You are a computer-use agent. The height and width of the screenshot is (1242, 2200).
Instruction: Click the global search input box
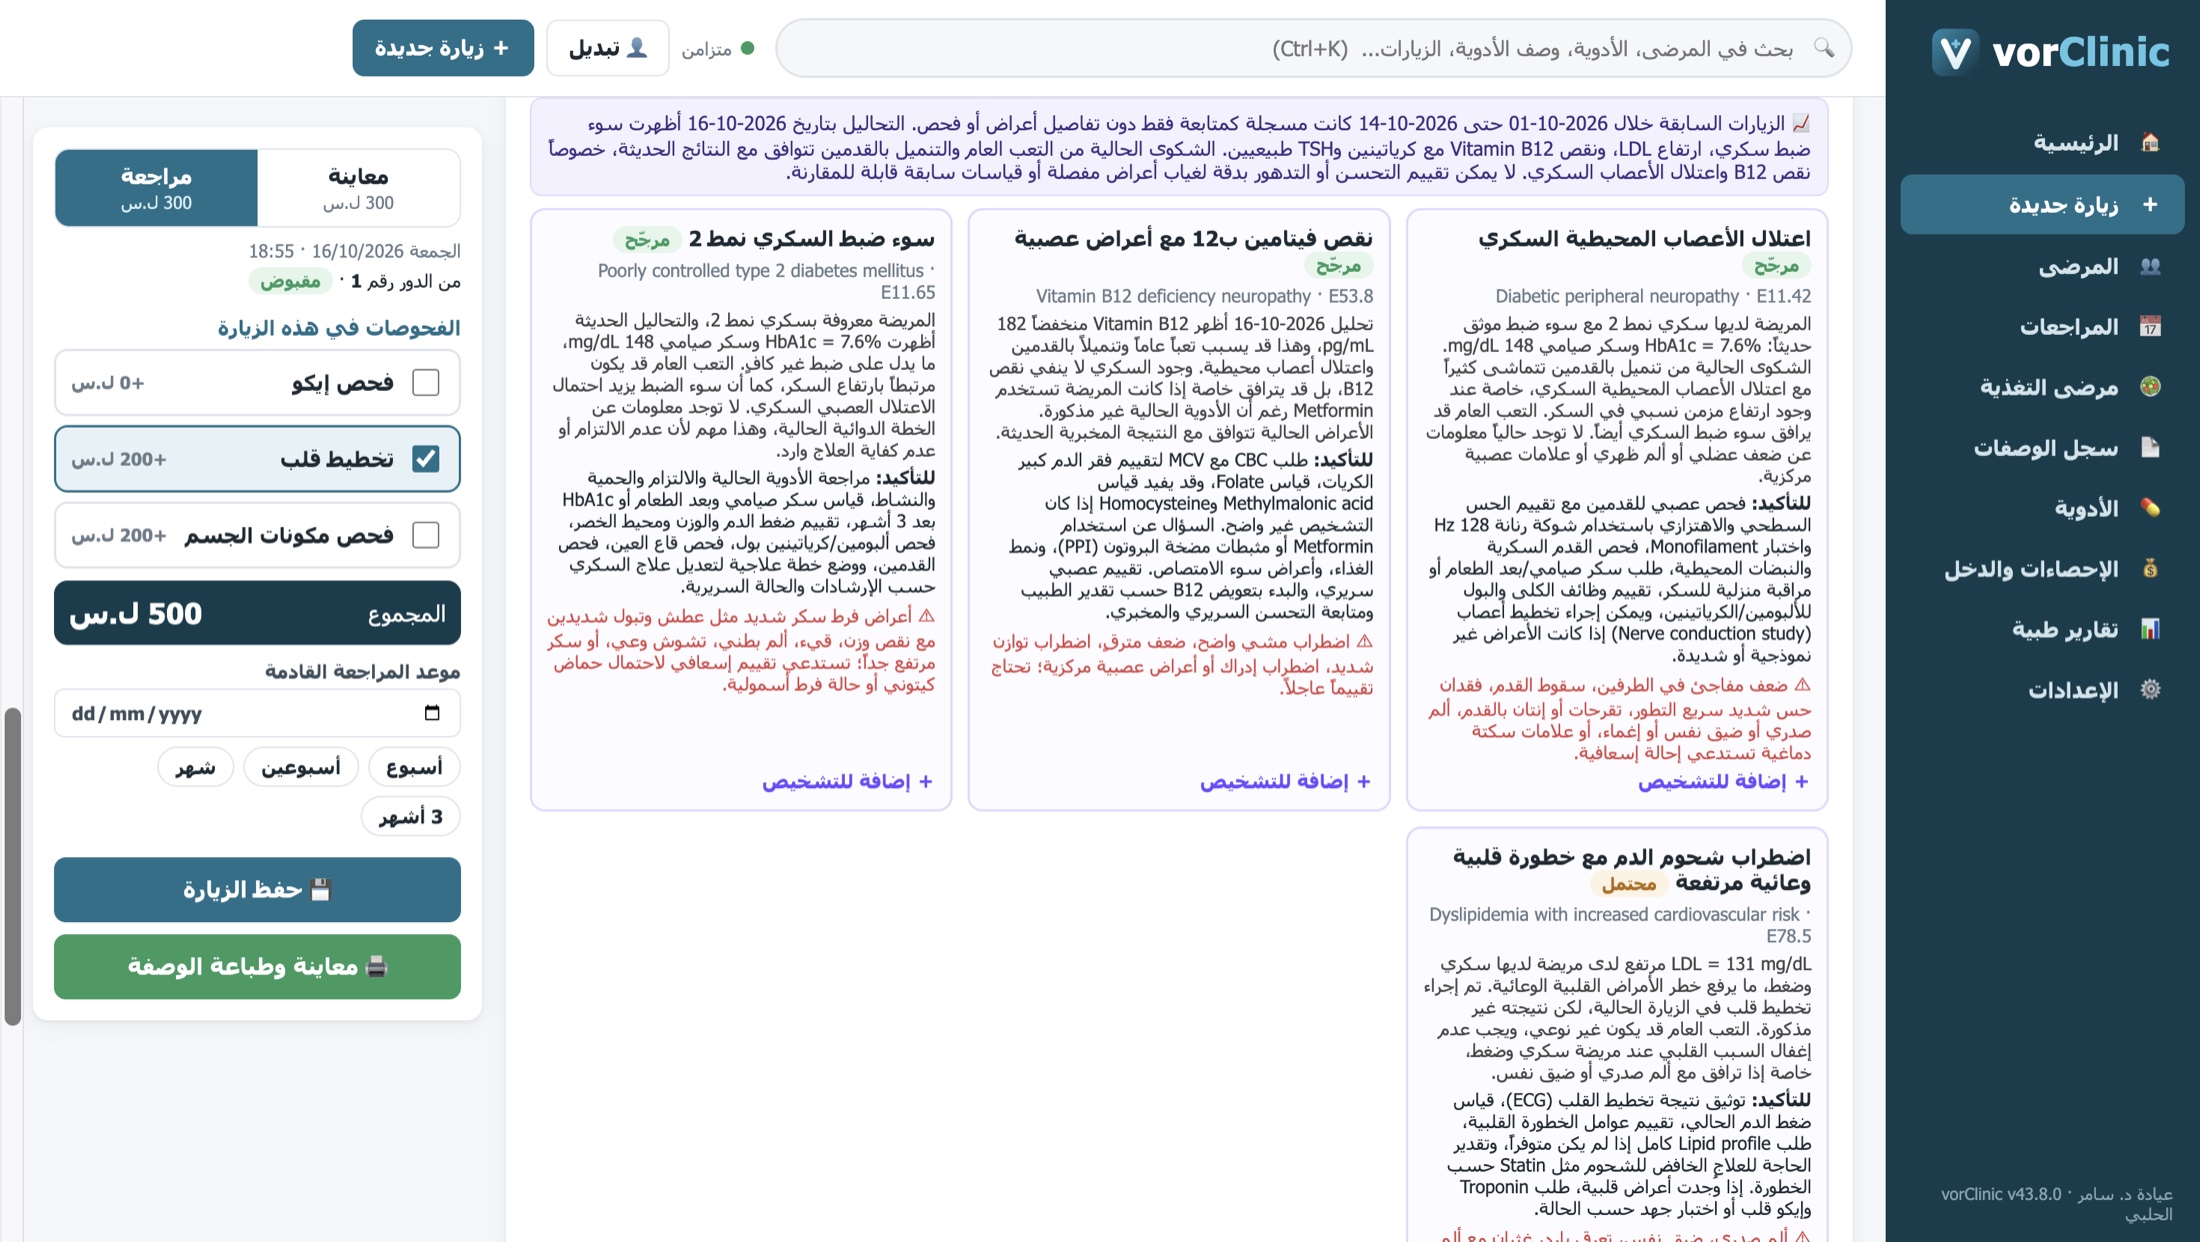coord(1314,48)
